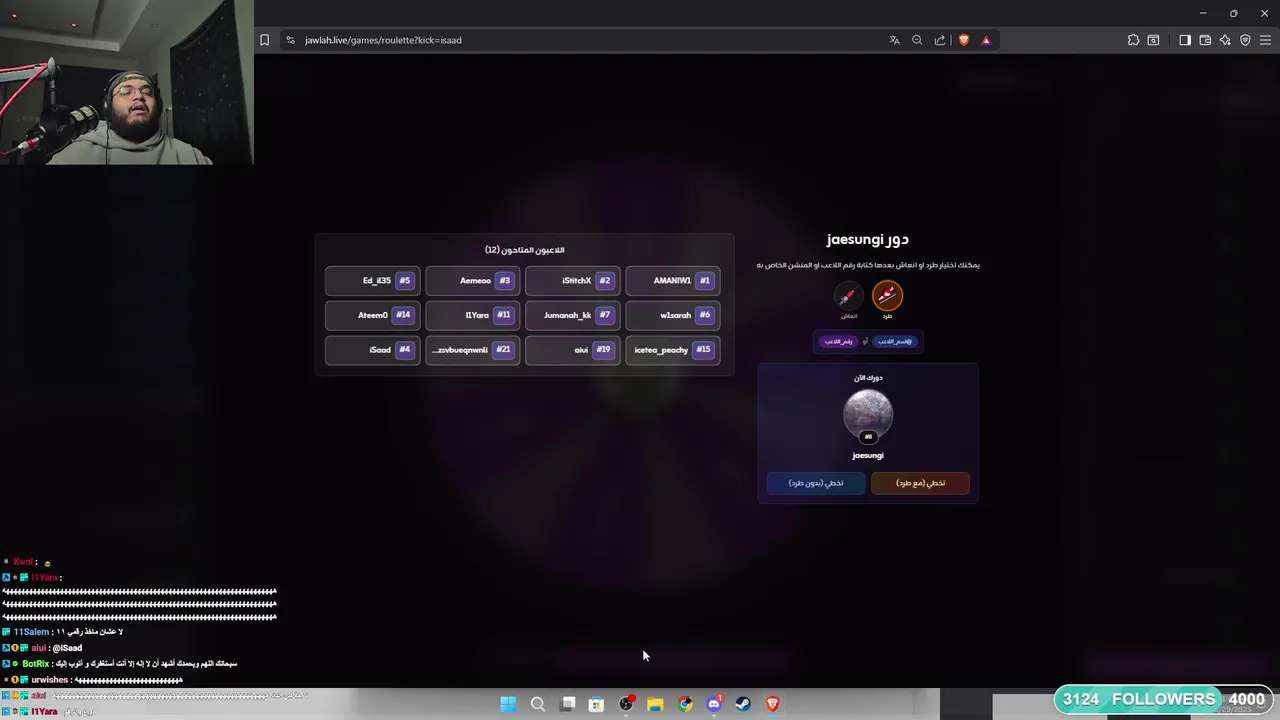Open Windows Start button on taskbar

508,704
